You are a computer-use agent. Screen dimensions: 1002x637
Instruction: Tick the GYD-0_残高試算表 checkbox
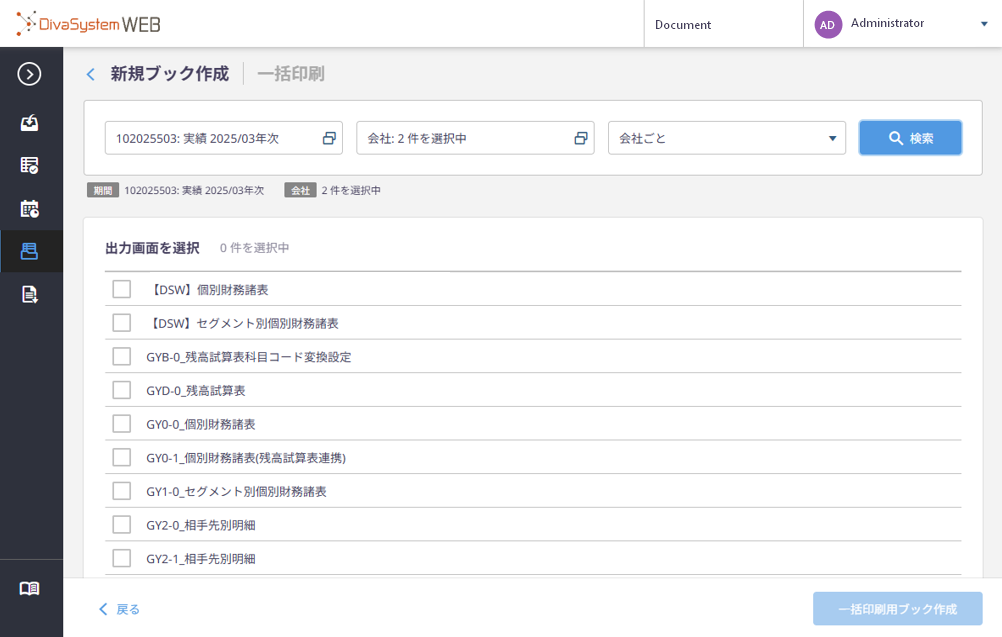tap(121, 390)
